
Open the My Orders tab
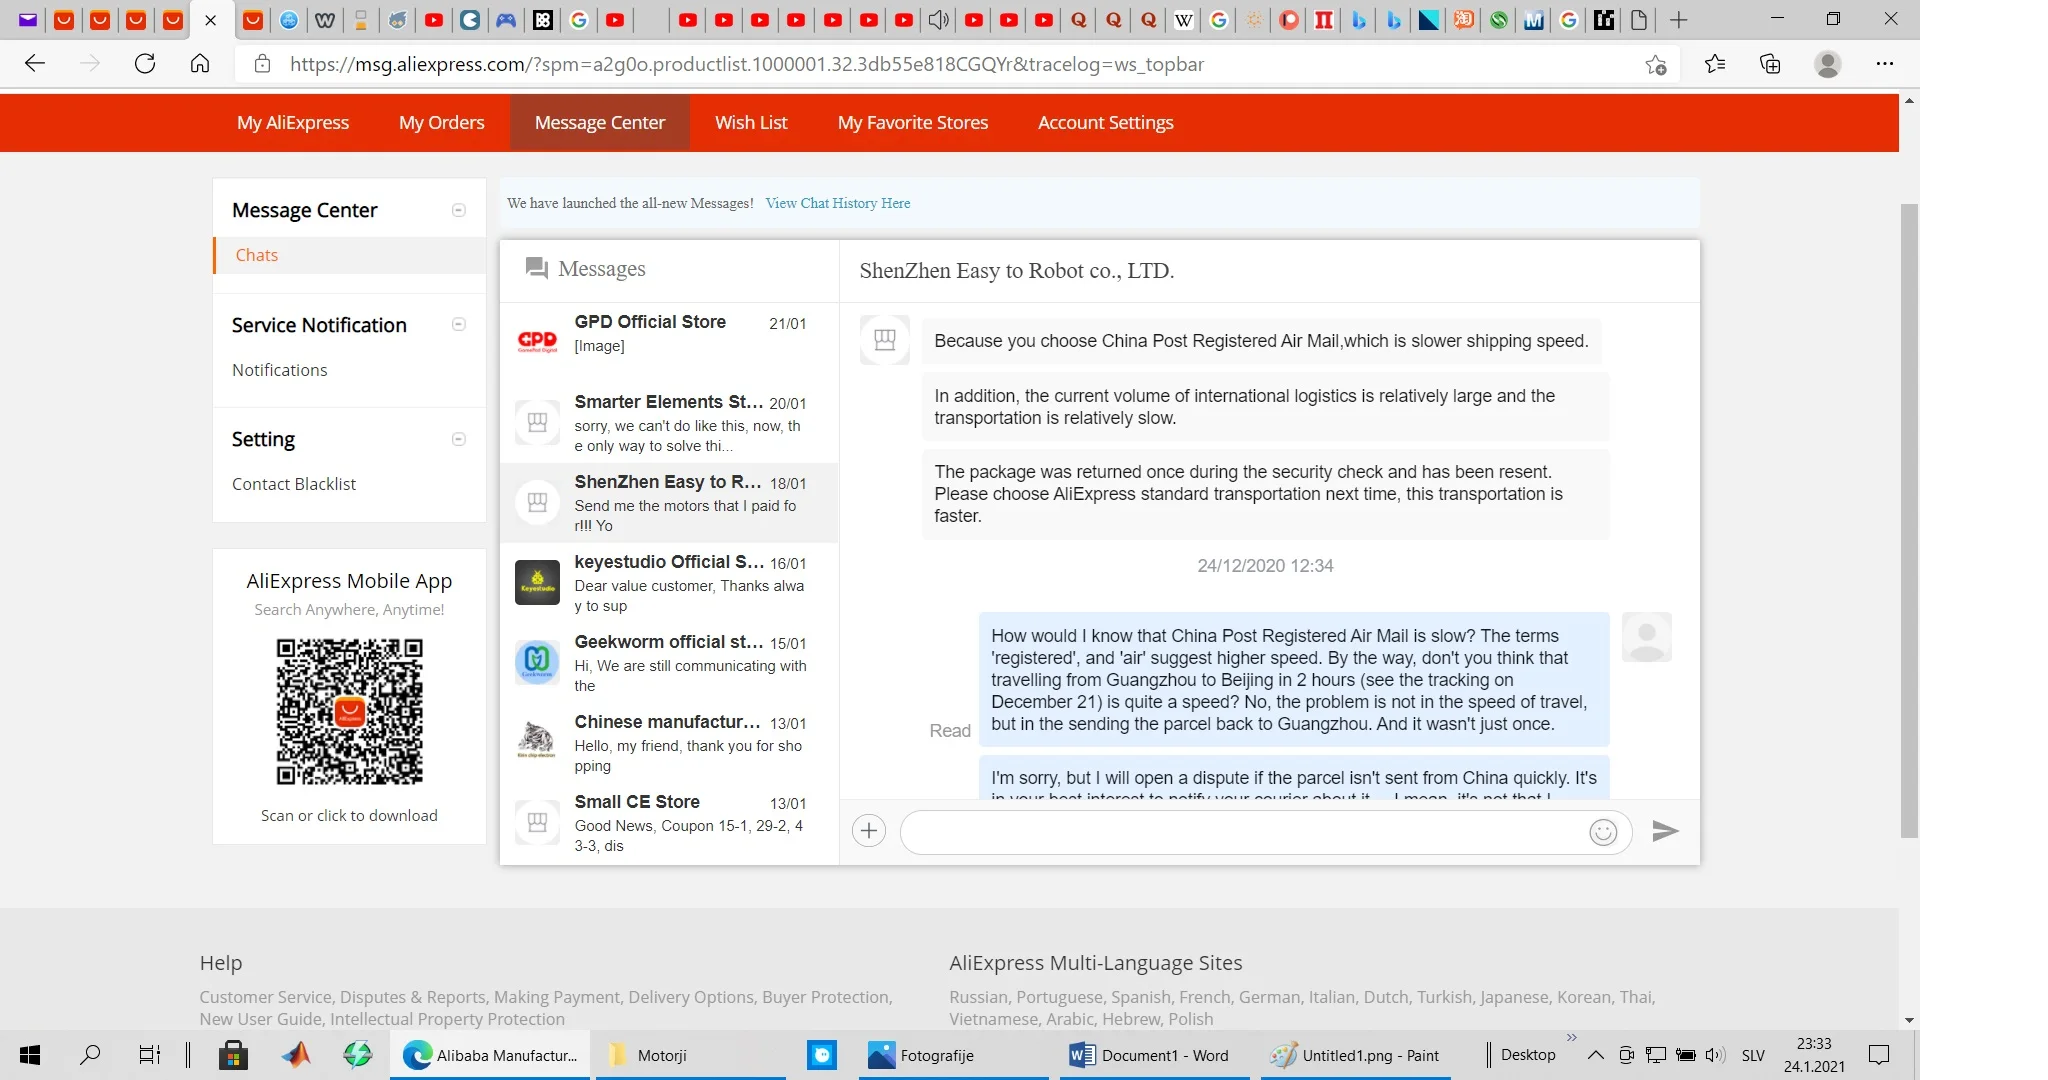point(441,122)
